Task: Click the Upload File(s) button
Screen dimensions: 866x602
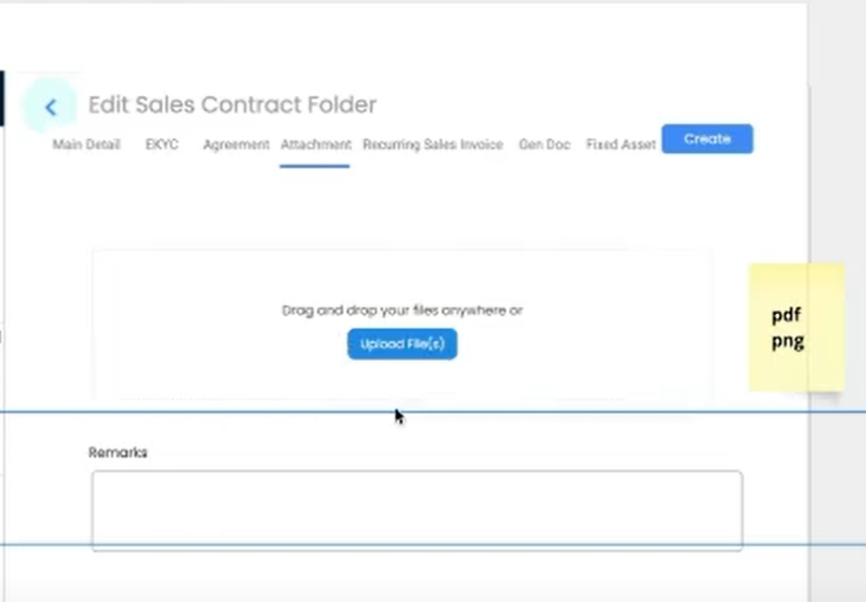Action: coord(402,344)
